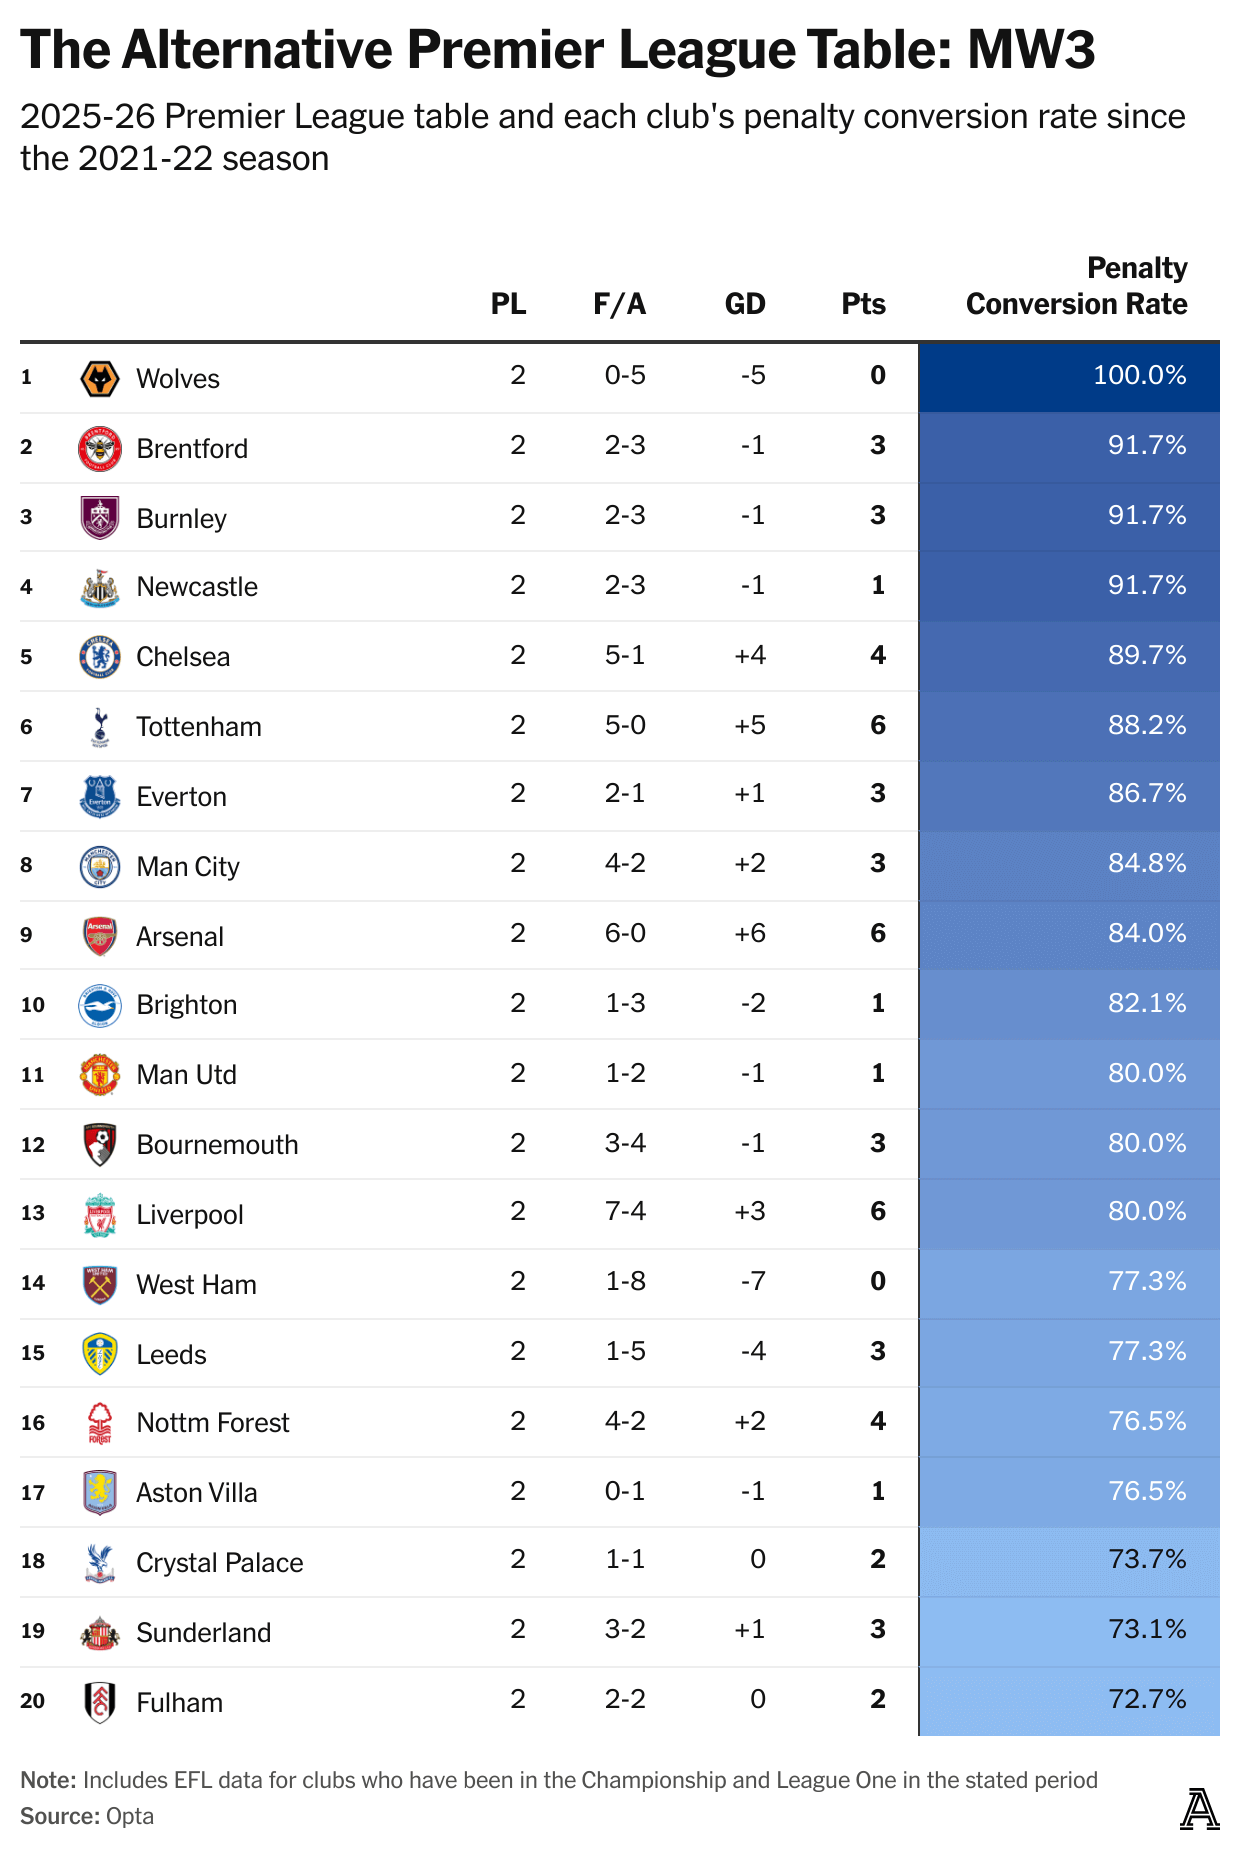Click the Arsenal cannon crest
The image size is (1240, 1850).
[100, 936]
